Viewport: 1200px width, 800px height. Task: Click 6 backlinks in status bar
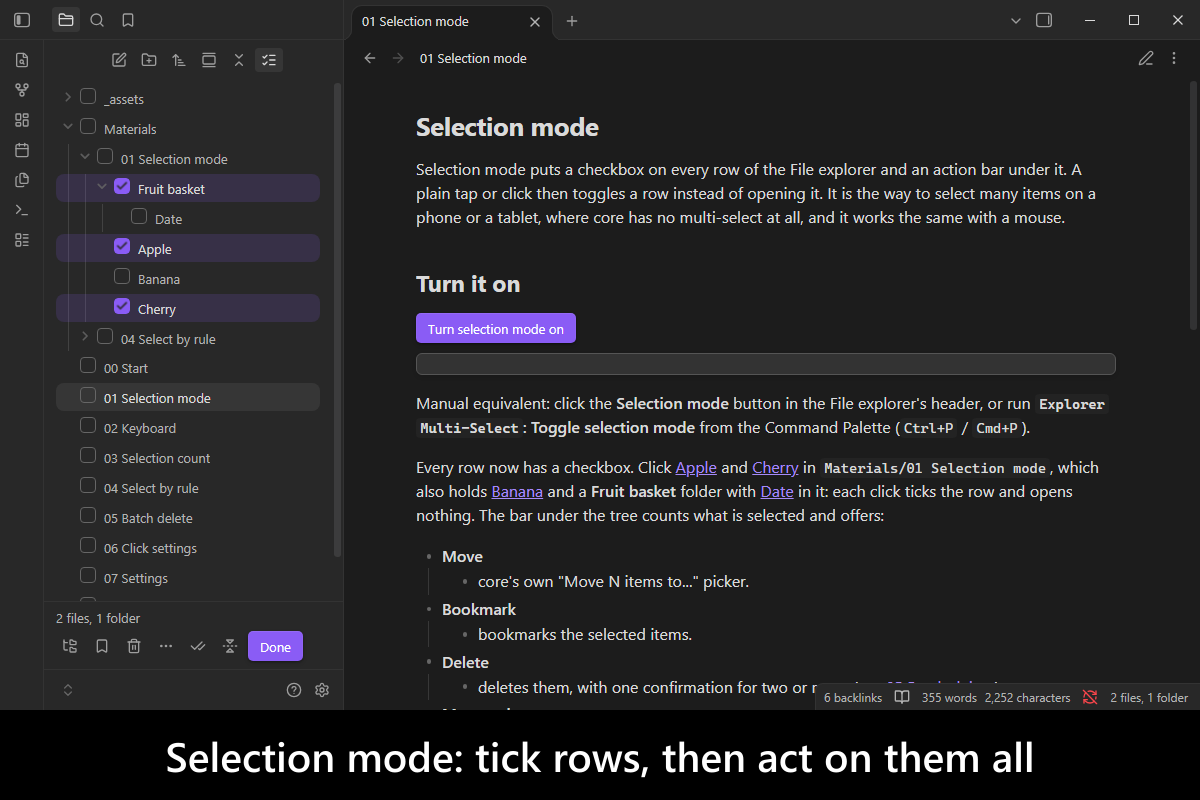pyautogui.click(x=853, y=698)
